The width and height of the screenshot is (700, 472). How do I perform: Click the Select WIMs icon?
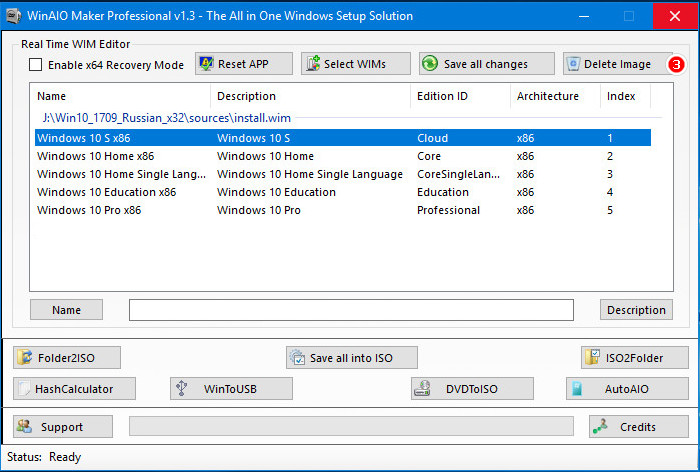(313, 64)
